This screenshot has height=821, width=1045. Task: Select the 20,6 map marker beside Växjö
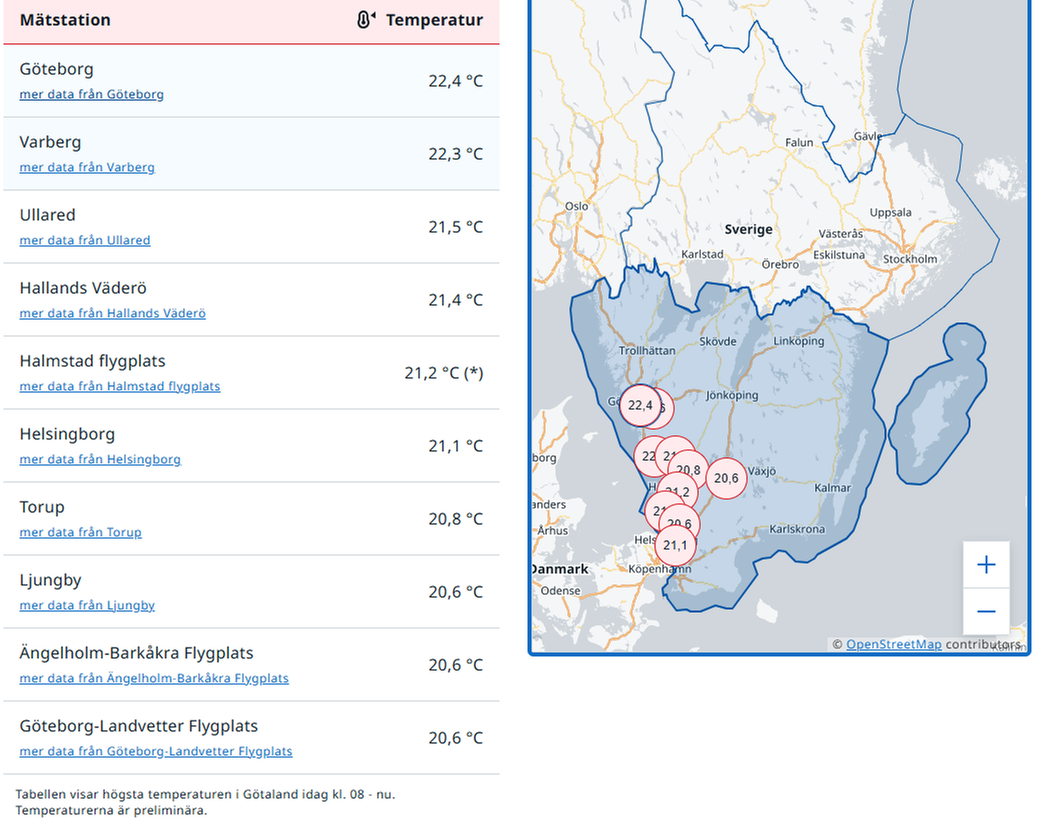(x=726, y=478)
